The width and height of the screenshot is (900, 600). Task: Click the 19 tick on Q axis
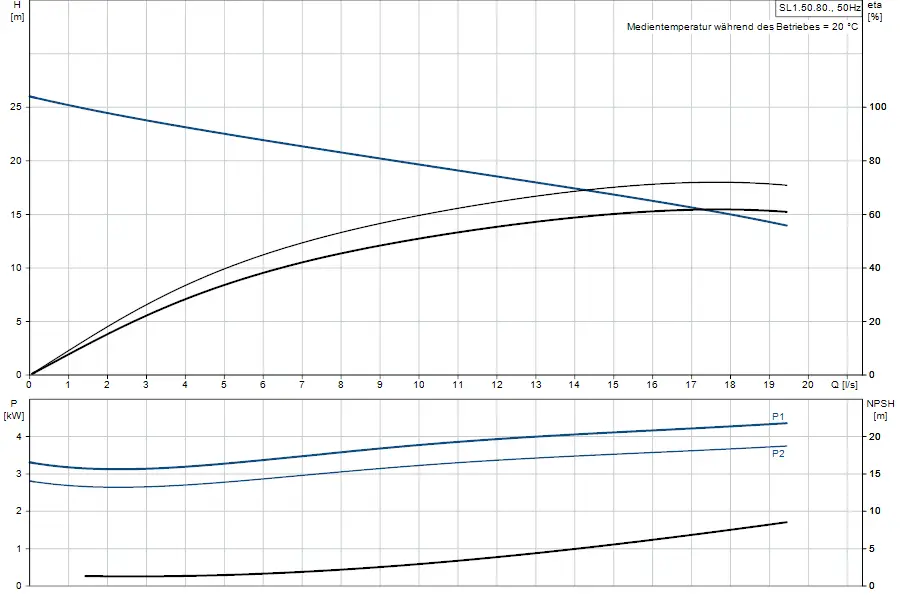[x=769, y=385]
